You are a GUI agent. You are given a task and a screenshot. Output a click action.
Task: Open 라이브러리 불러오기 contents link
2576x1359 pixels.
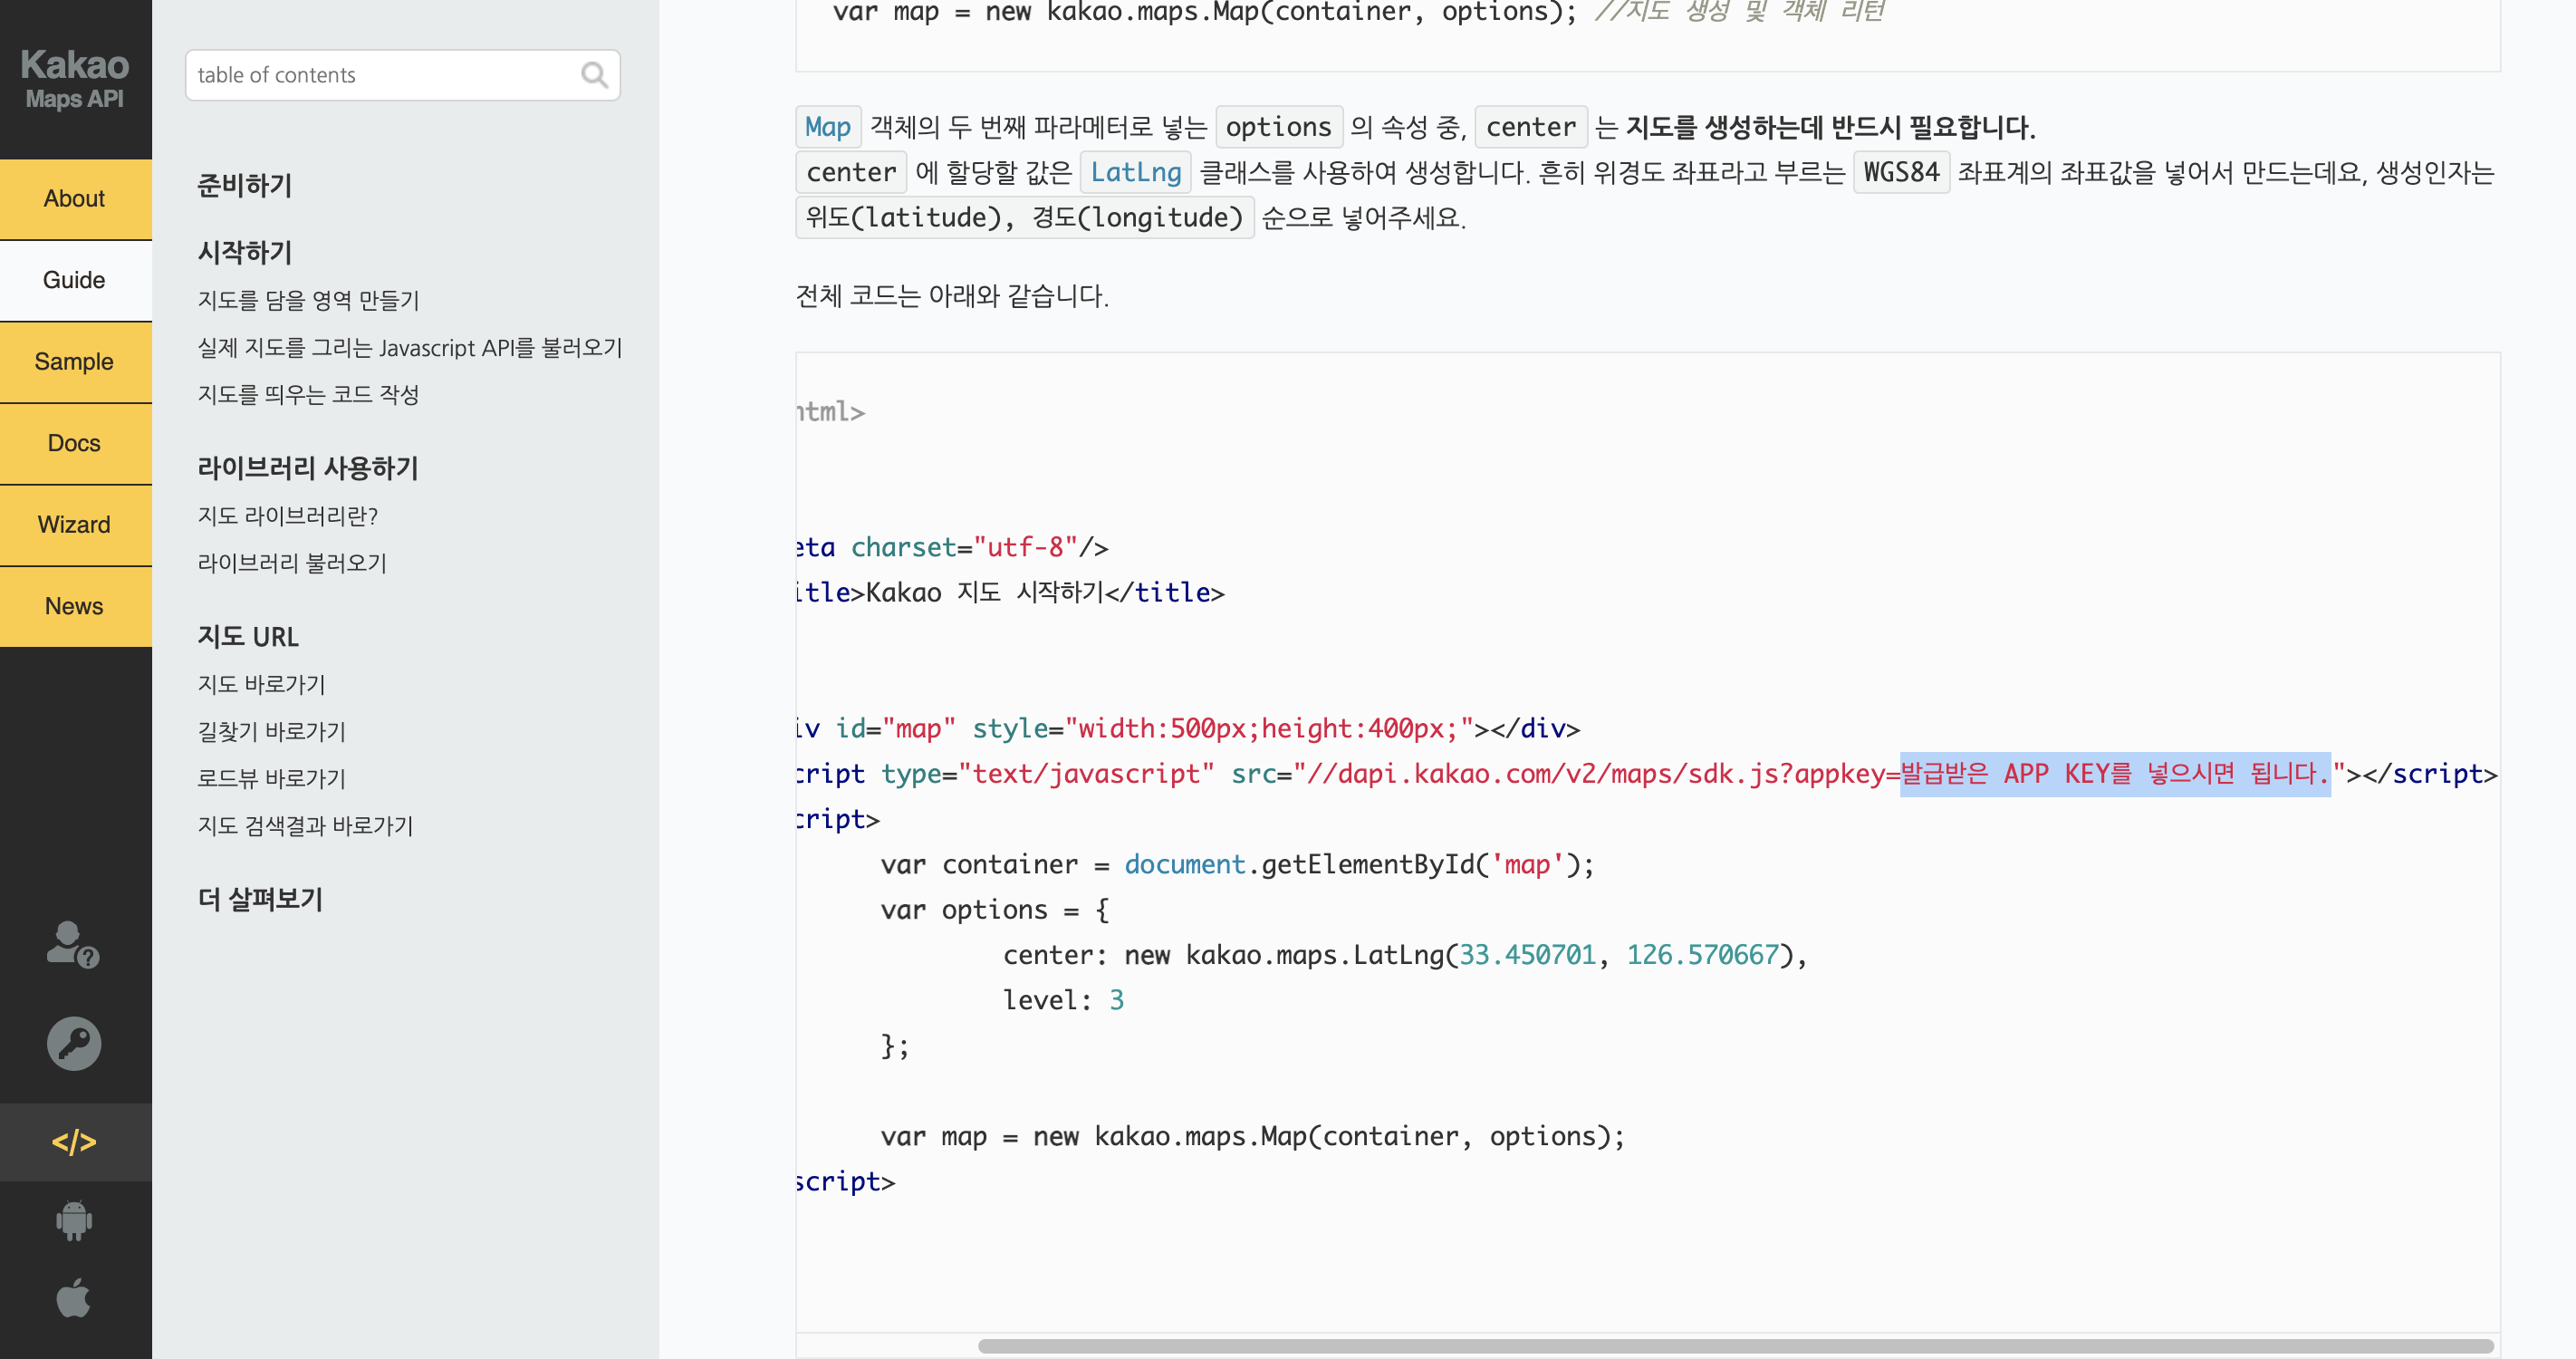[291, 563]
